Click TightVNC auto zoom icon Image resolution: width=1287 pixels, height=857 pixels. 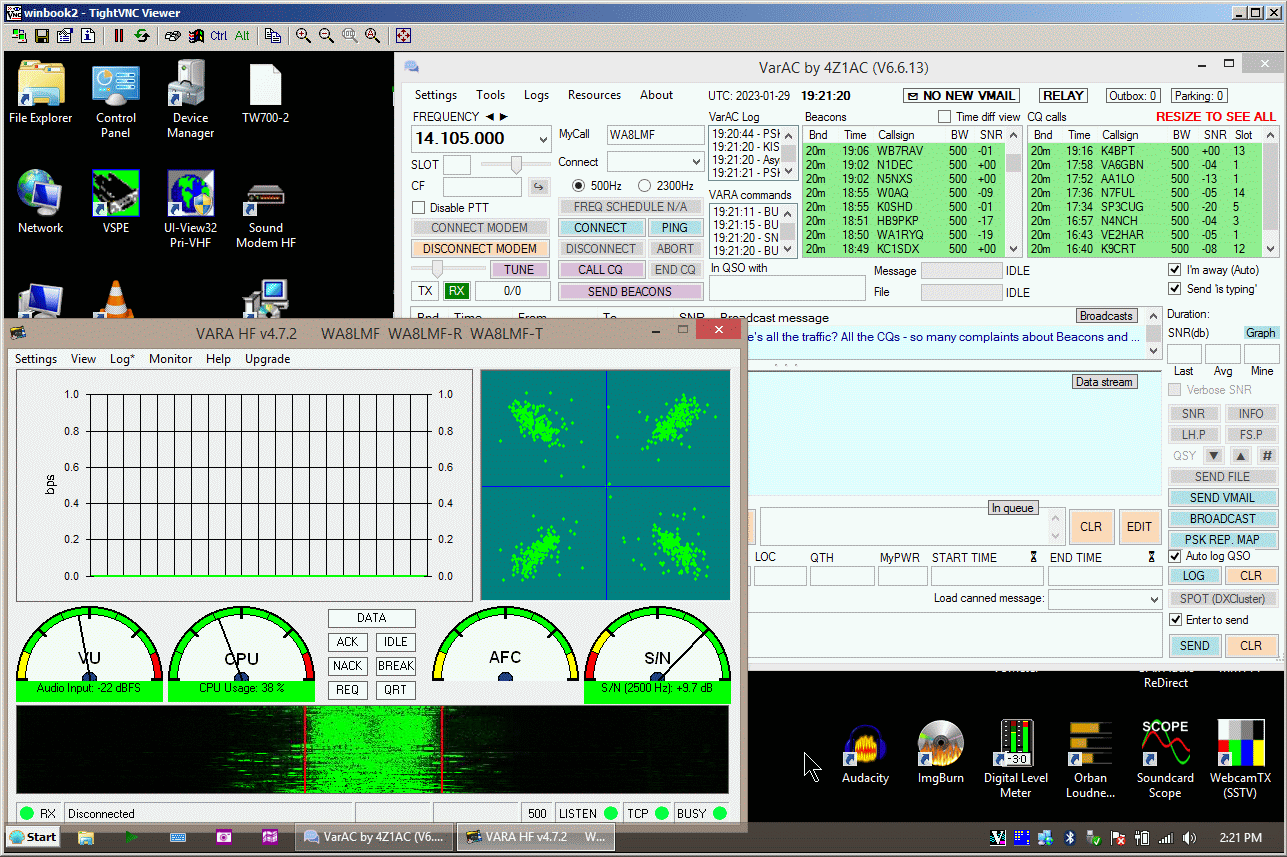[373, 35]
